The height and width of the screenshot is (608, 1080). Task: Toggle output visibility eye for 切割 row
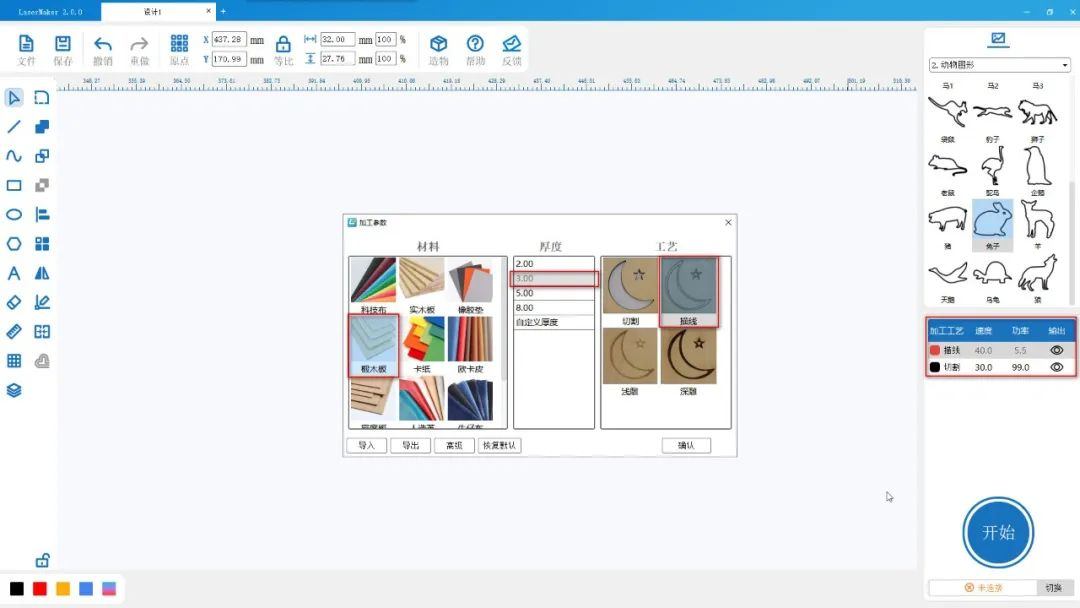click(1056, 367)
